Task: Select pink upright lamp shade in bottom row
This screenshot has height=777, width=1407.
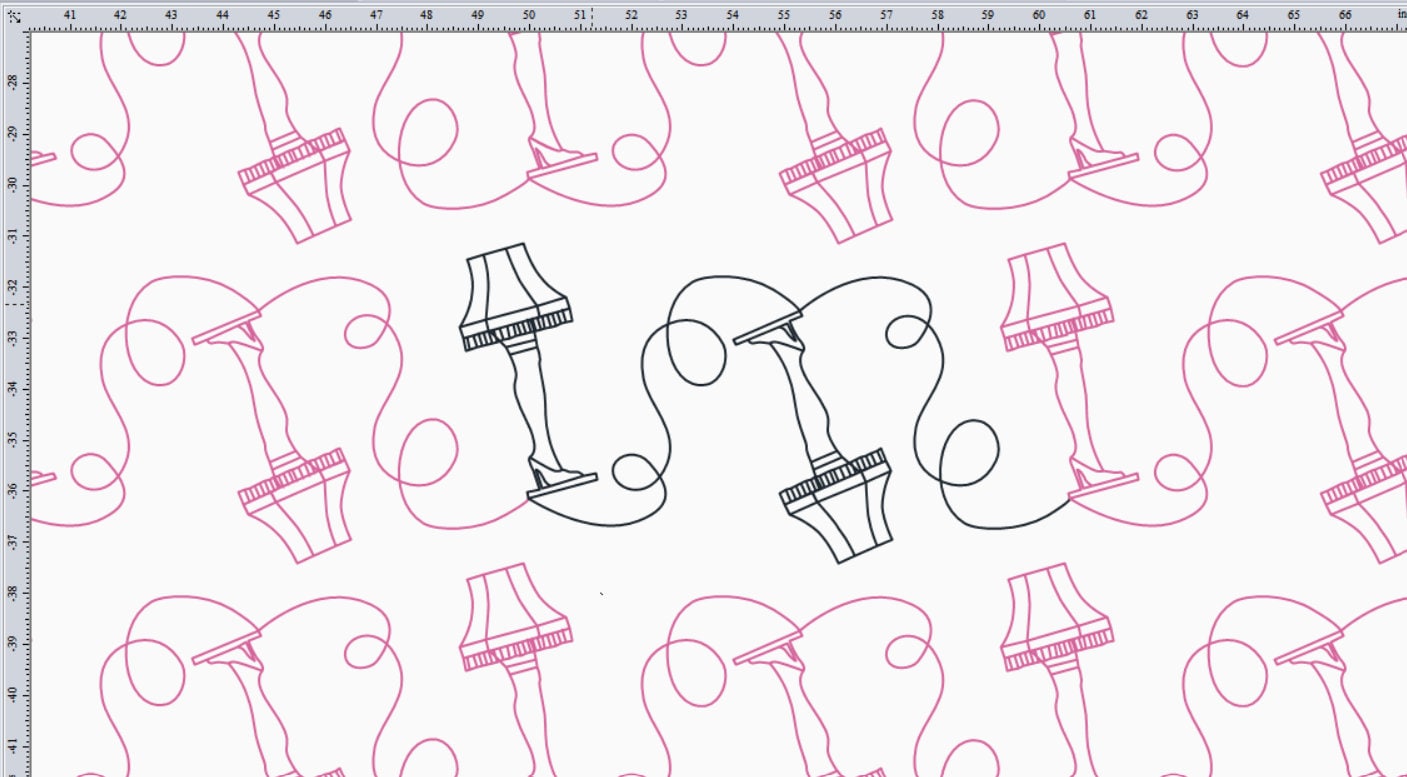Action: (x=514, y=616)
